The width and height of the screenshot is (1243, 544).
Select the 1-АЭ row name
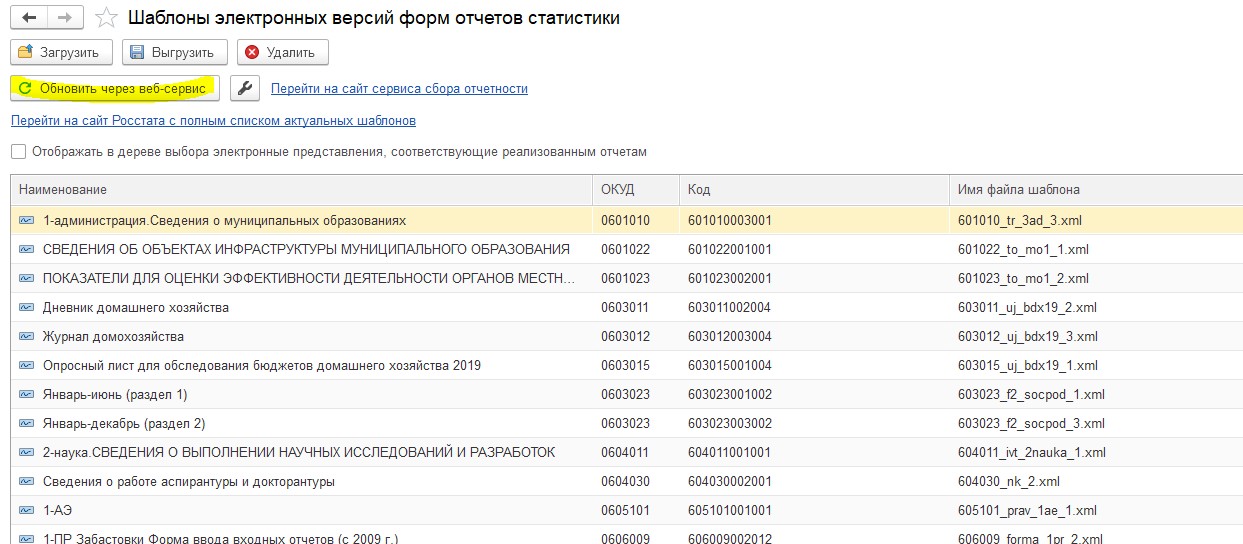57,510
